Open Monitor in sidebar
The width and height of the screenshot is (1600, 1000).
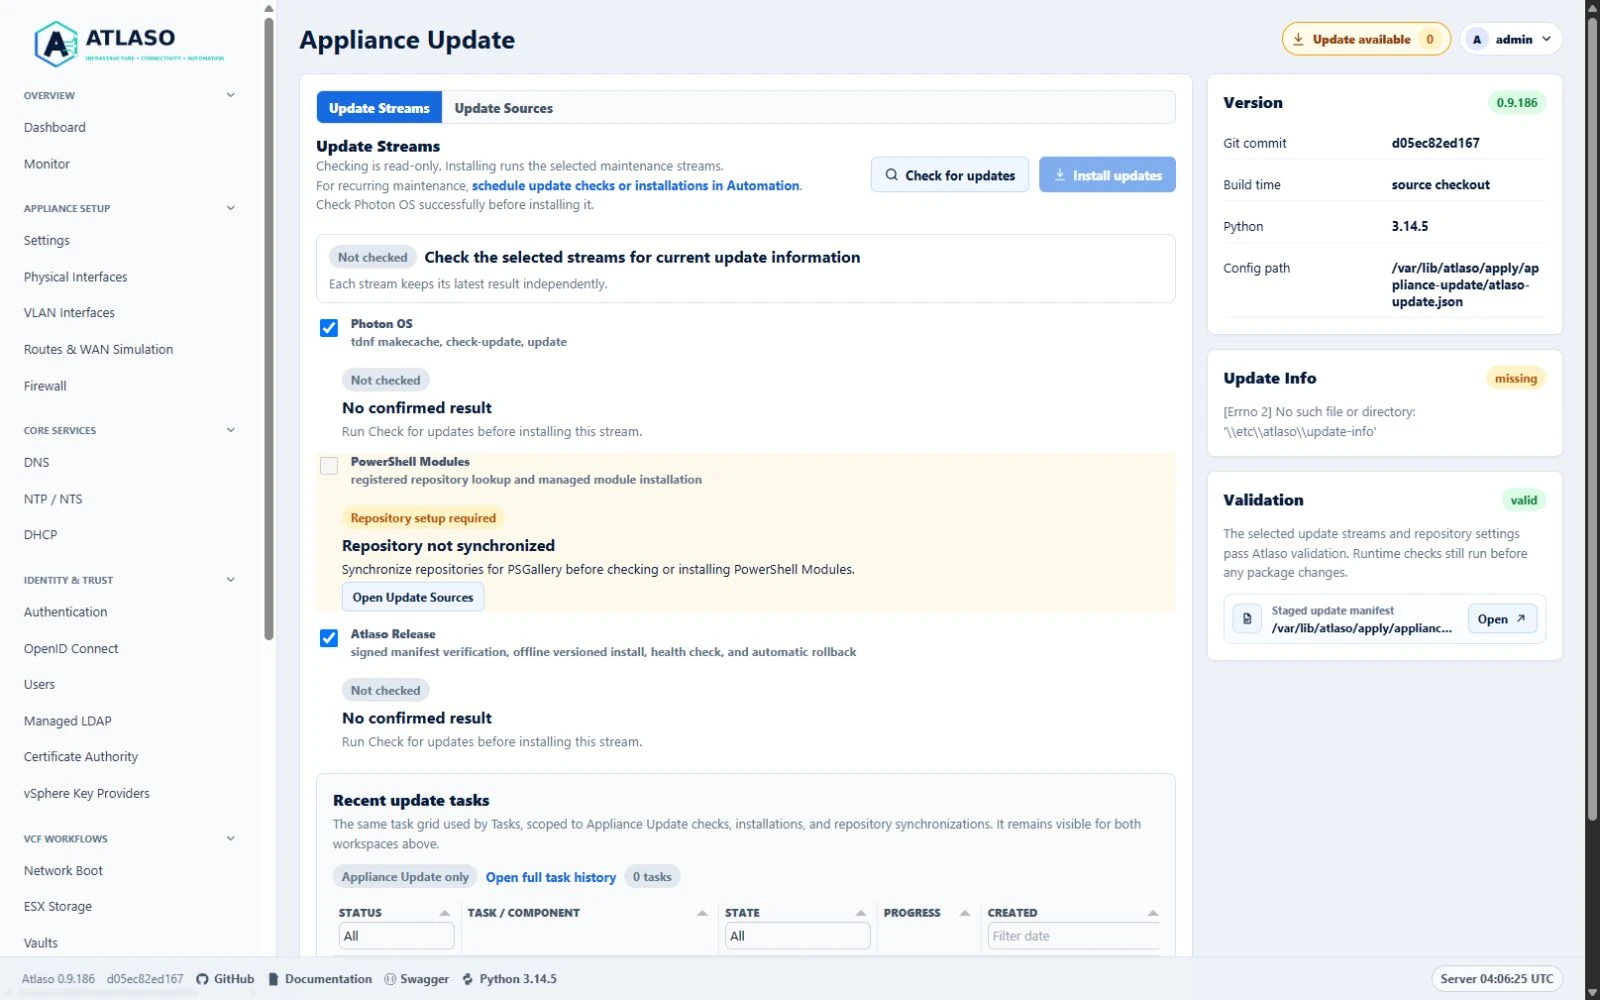[x=47, y=164]
